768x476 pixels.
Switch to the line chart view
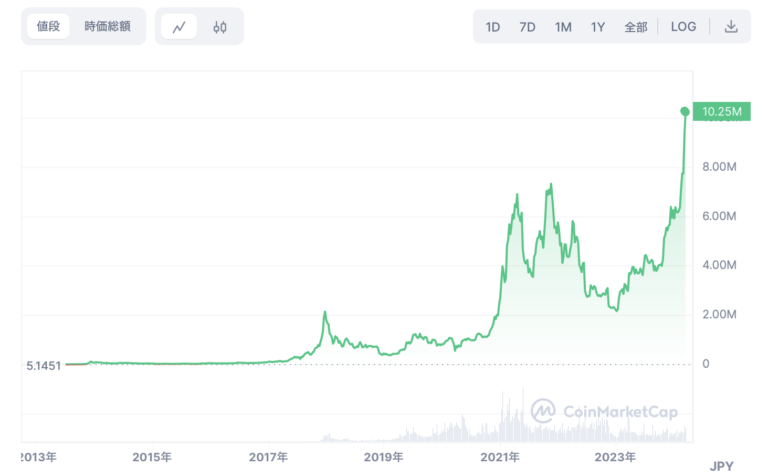pos(179,27)
